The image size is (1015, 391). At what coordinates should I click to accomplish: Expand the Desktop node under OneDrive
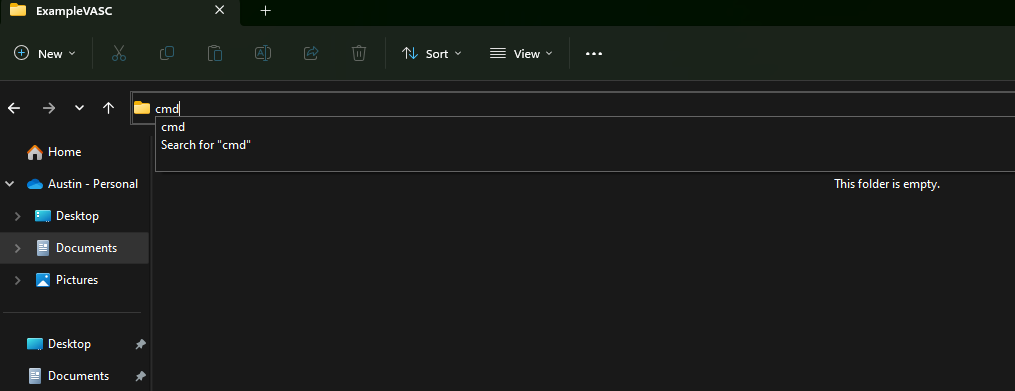17,216
